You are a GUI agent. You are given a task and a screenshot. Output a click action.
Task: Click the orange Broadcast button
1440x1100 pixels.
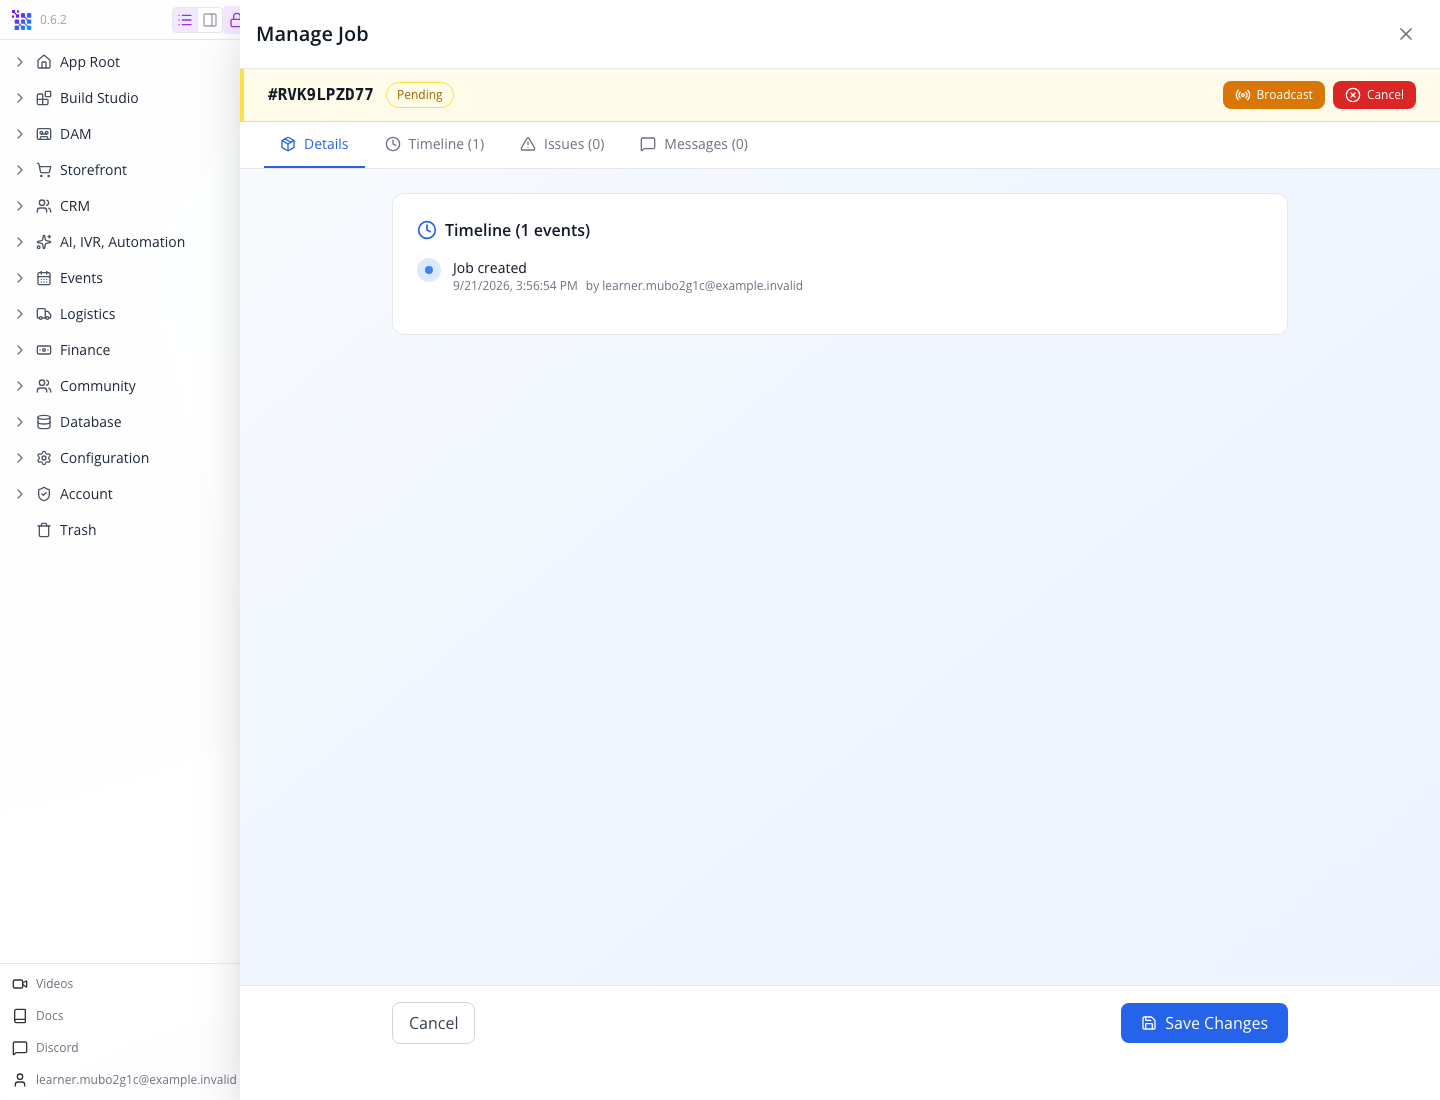click(x=1274, y=95)
